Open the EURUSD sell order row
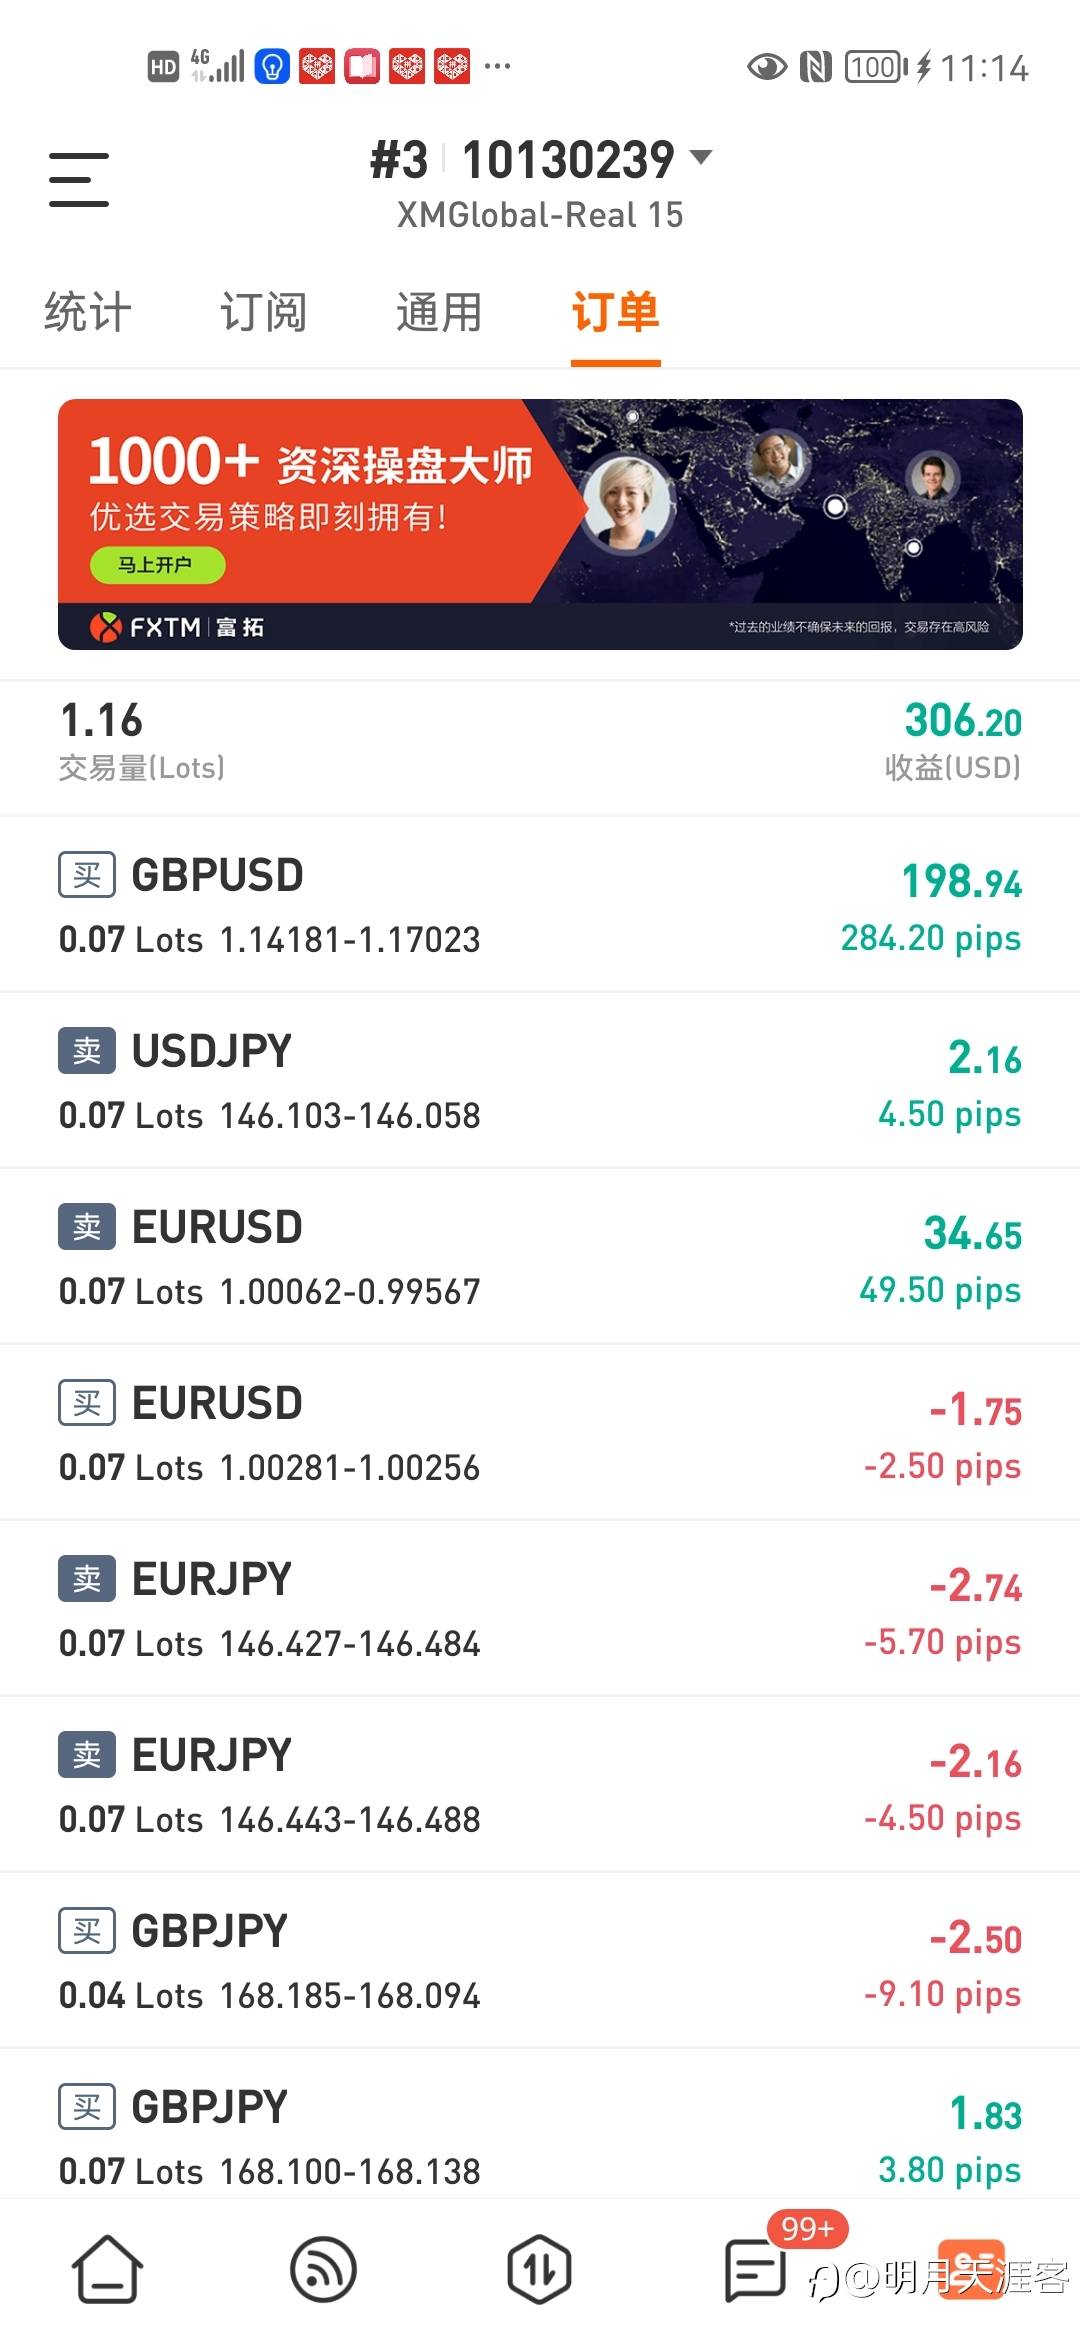 (540, 1256)
